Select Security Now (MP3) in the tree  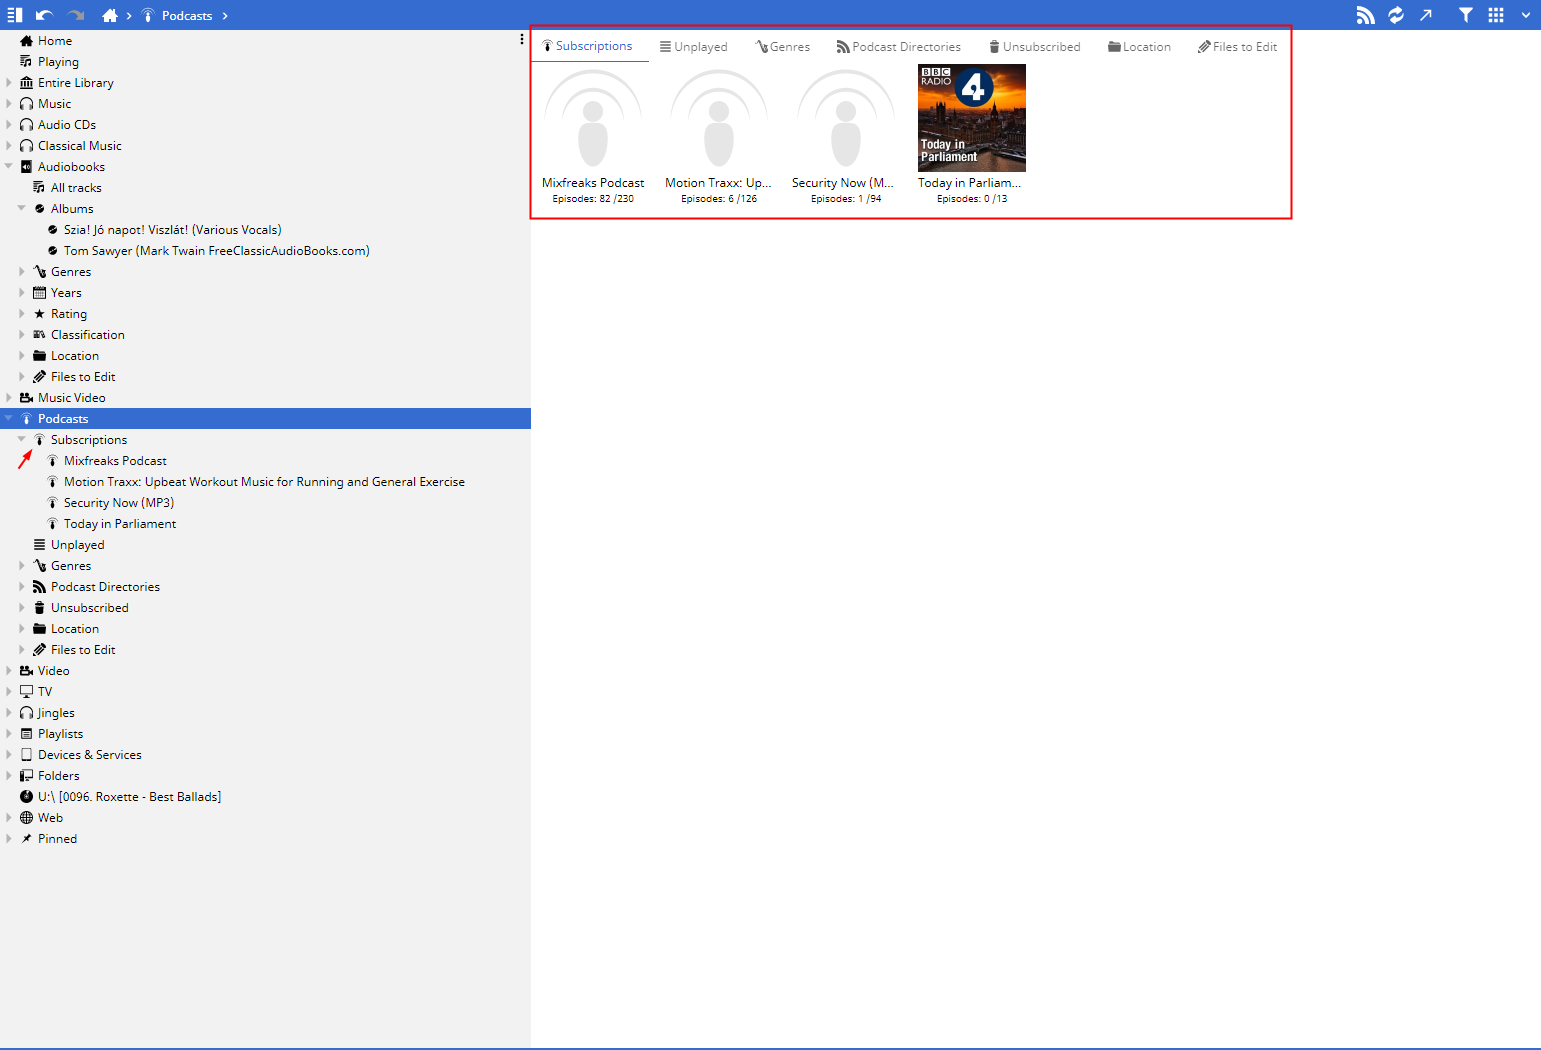(x=118, y=503)
